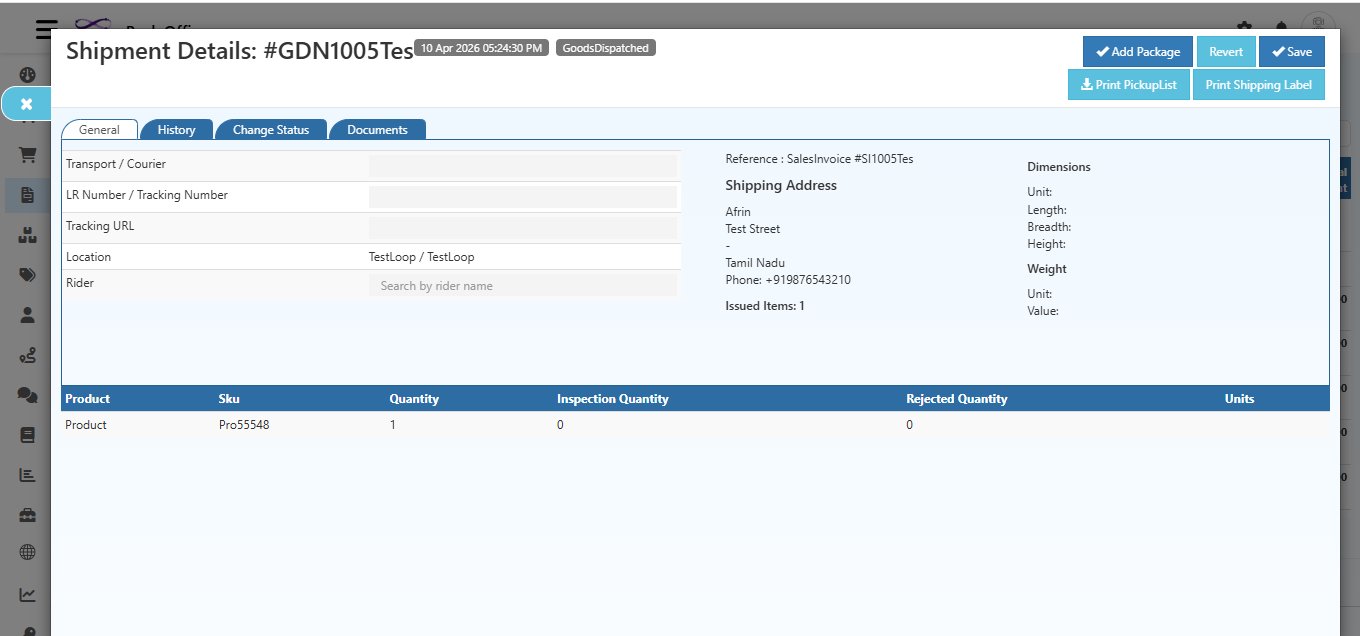Click the Print Shipping Label button
1360x636 pixels.
tap(1258, 84)
